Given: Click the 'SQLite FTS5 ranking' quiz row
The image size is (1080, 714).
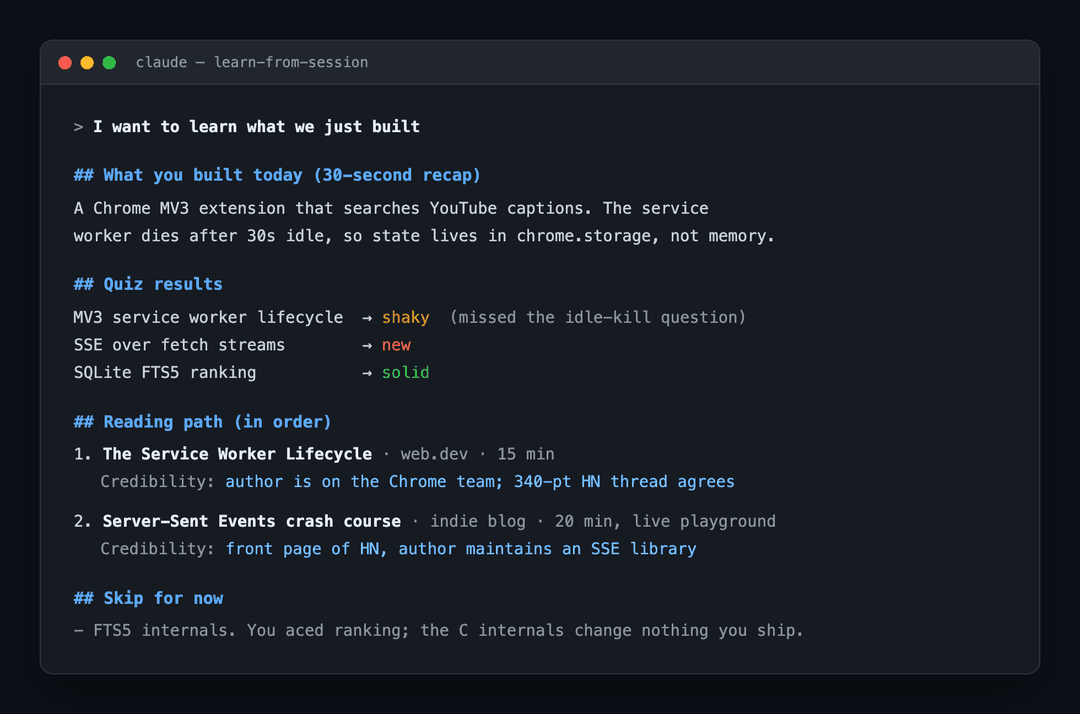Looking at the screenshot, I should [x=251, y=372].
